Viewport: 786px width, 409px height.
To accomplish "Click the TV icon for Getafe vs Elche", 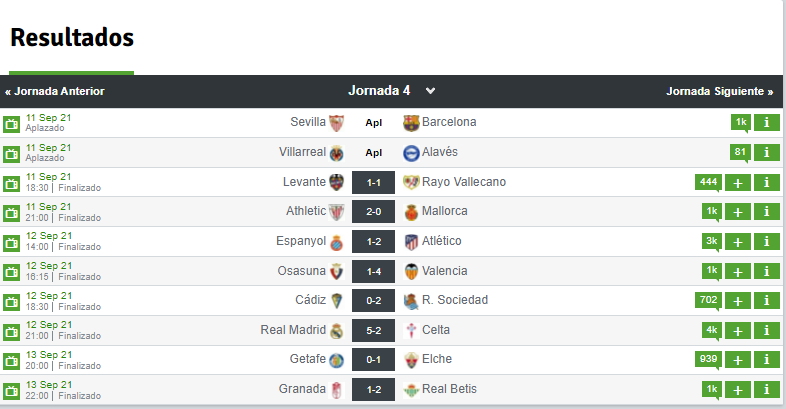I will (11, 361).
